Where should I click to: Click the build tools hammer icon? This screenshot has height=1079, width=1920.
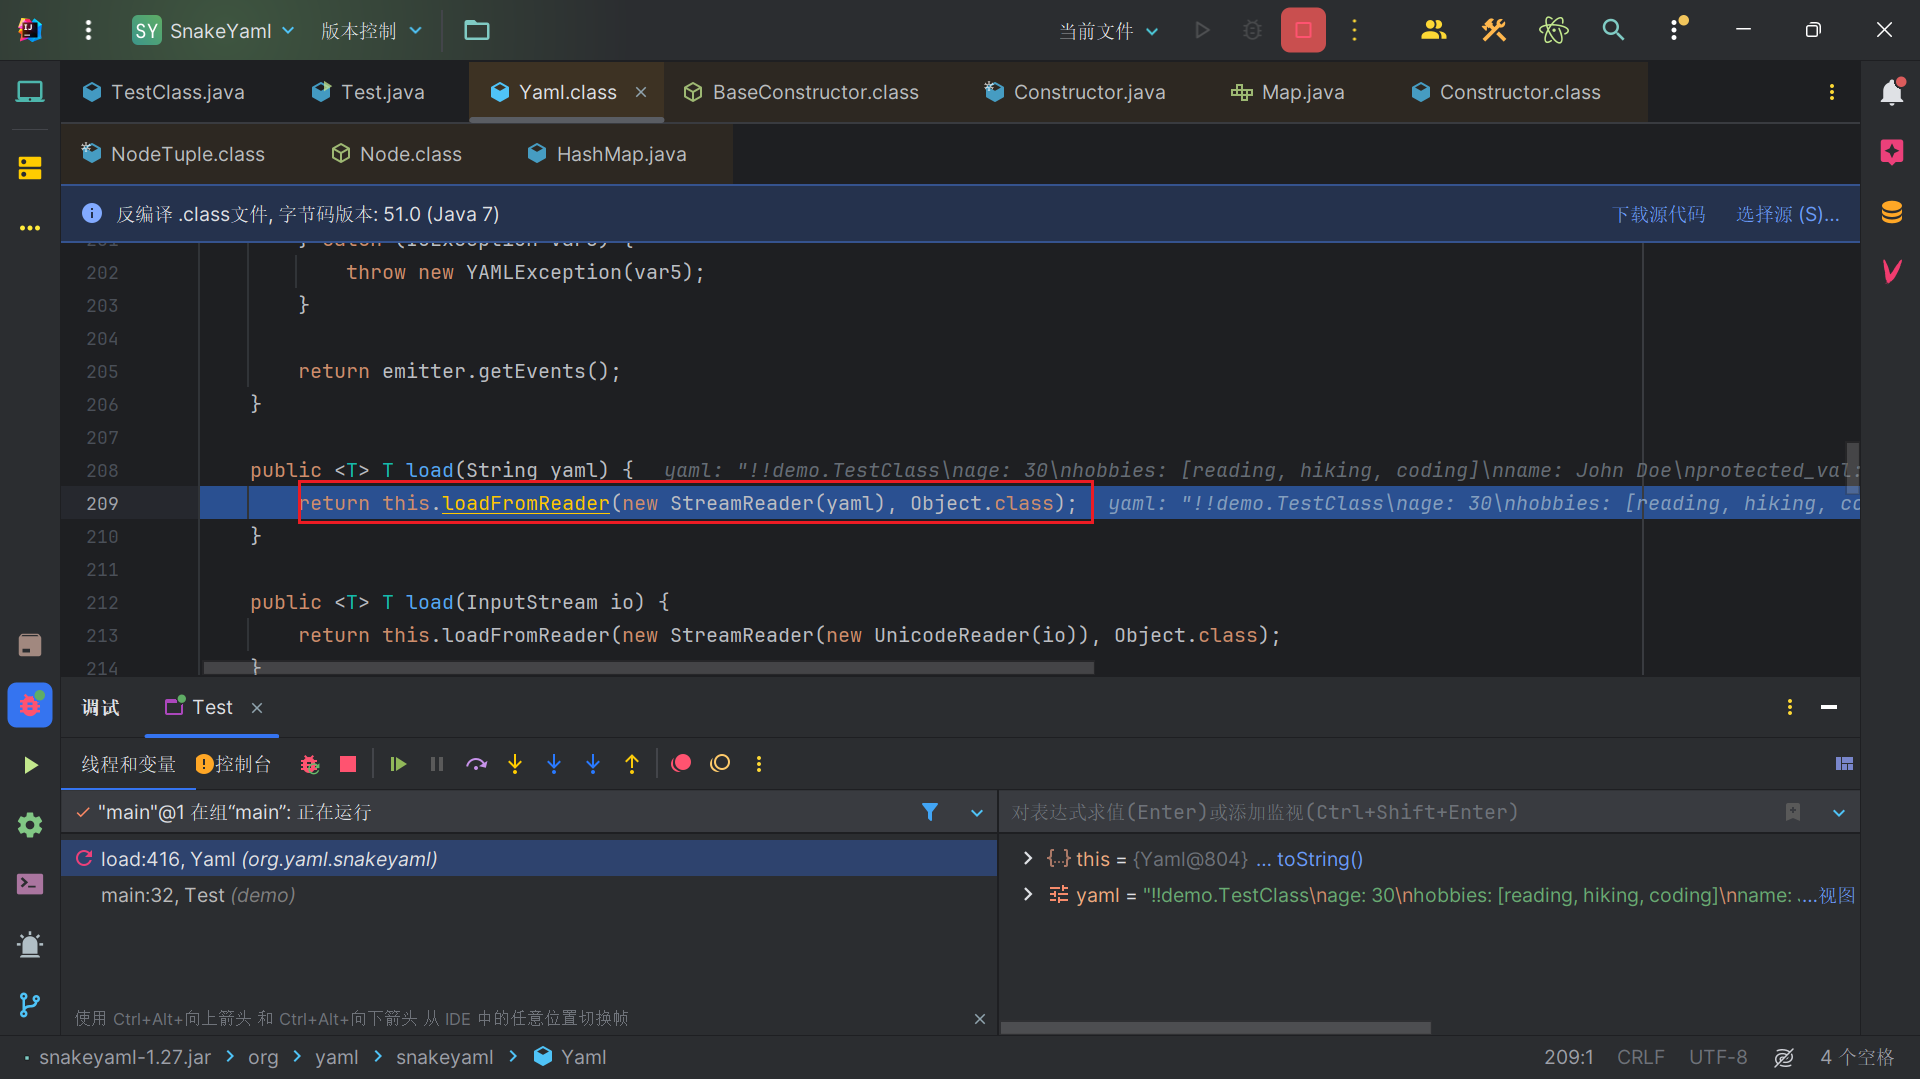[x=1494, y=30]
